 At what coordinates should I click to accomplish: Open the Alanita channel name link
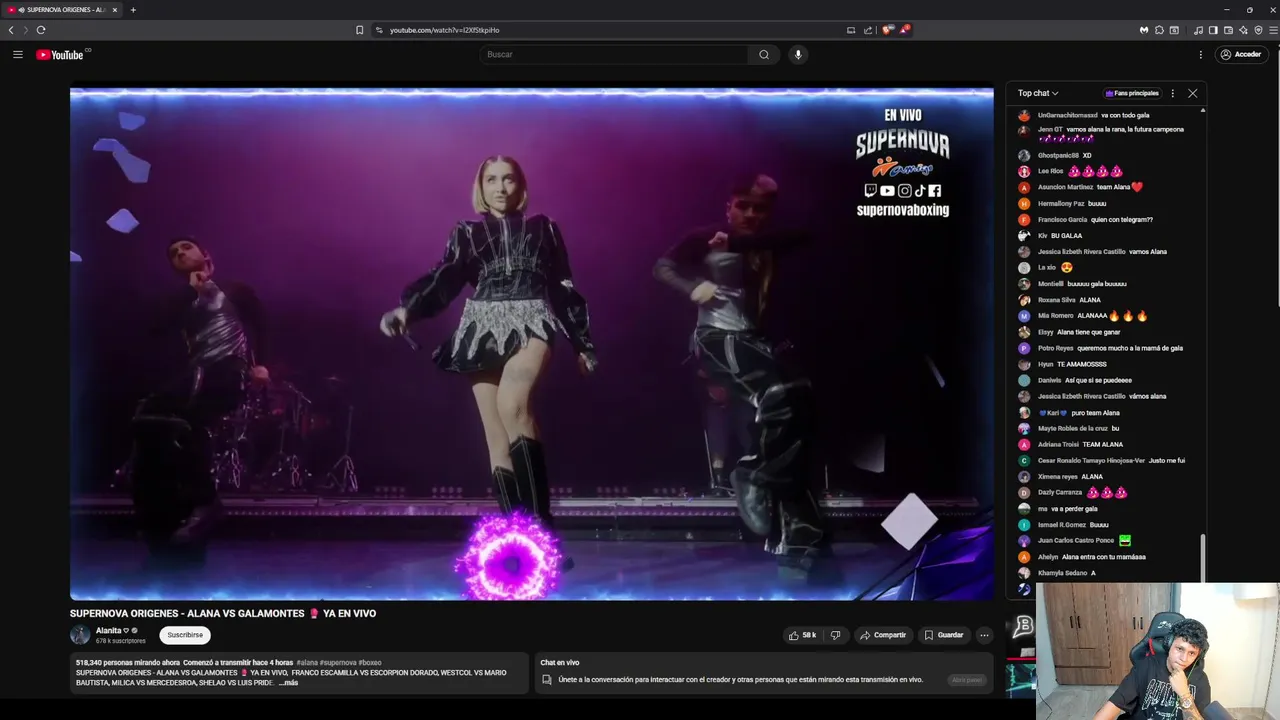point(109,631)
